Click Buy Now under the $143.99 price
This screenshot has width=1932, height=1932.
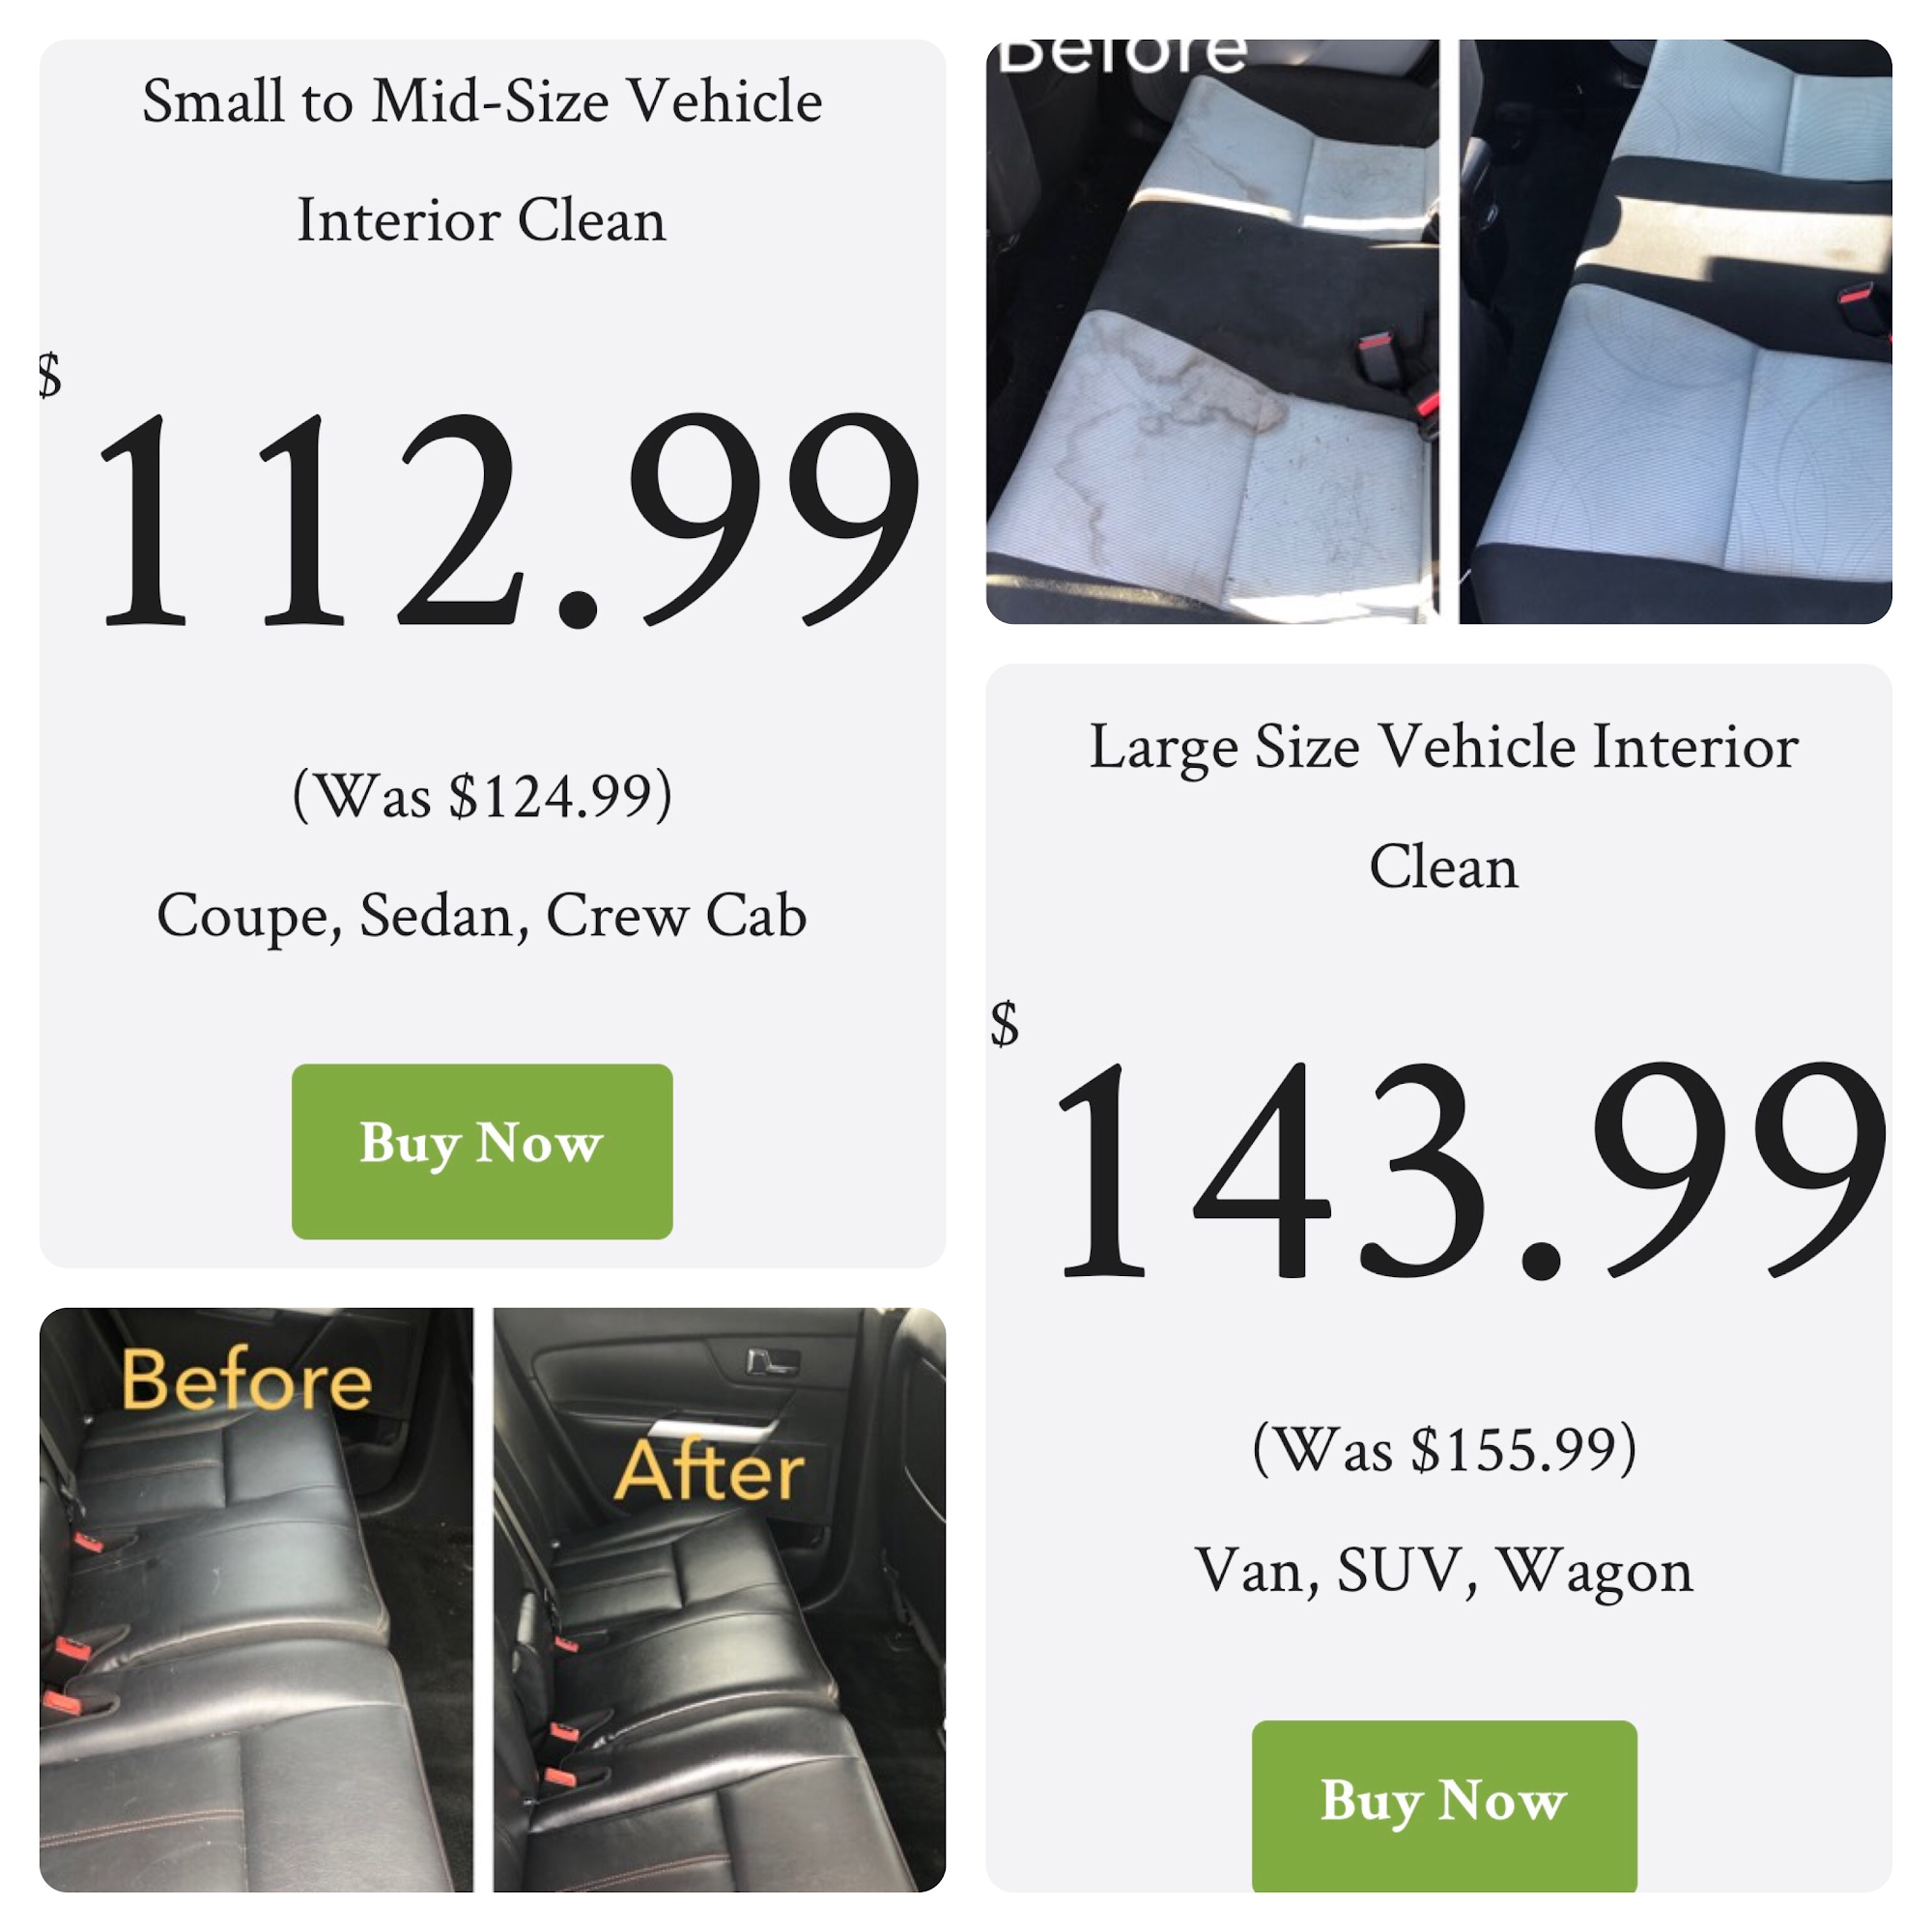tap(1444, 1806)
